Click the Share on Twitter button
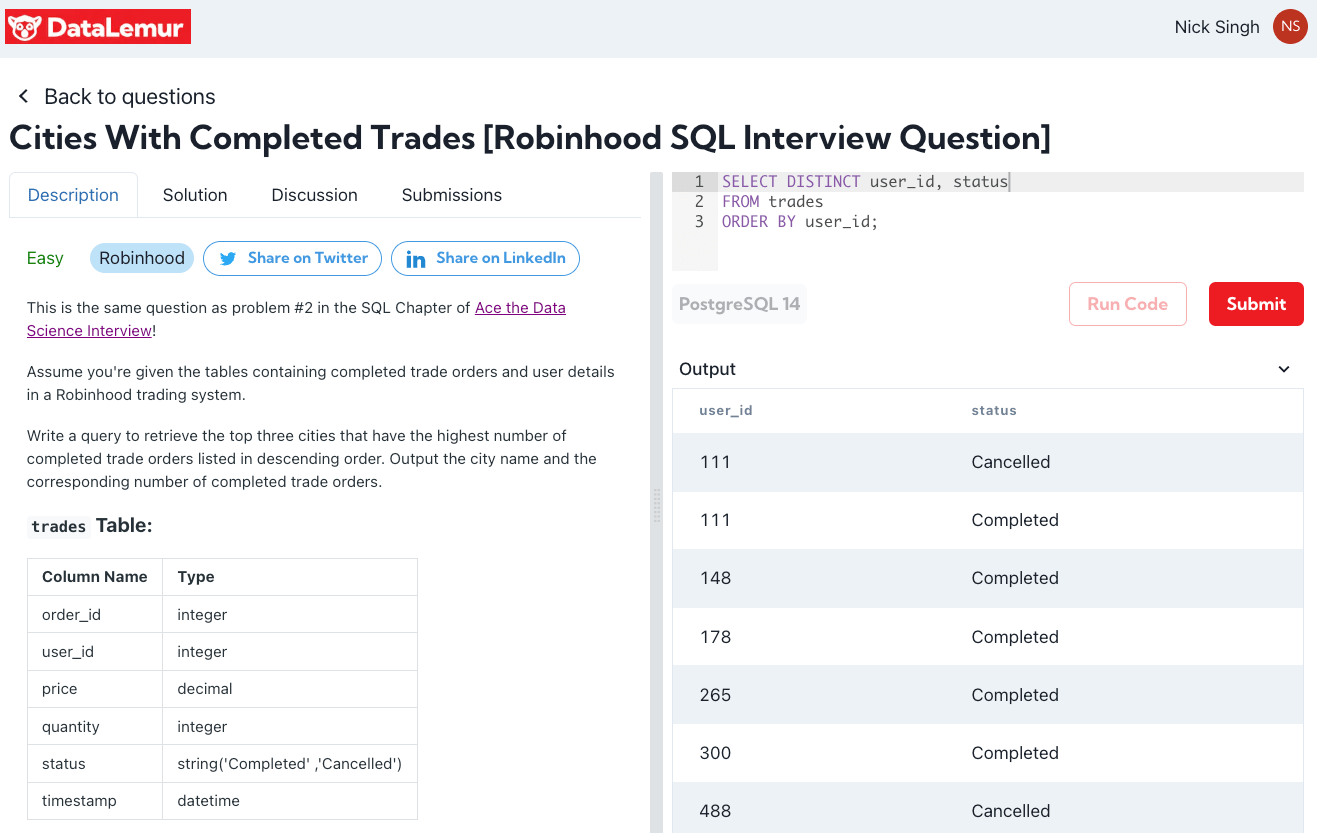The image size is (1317, 833). (292, 258)
